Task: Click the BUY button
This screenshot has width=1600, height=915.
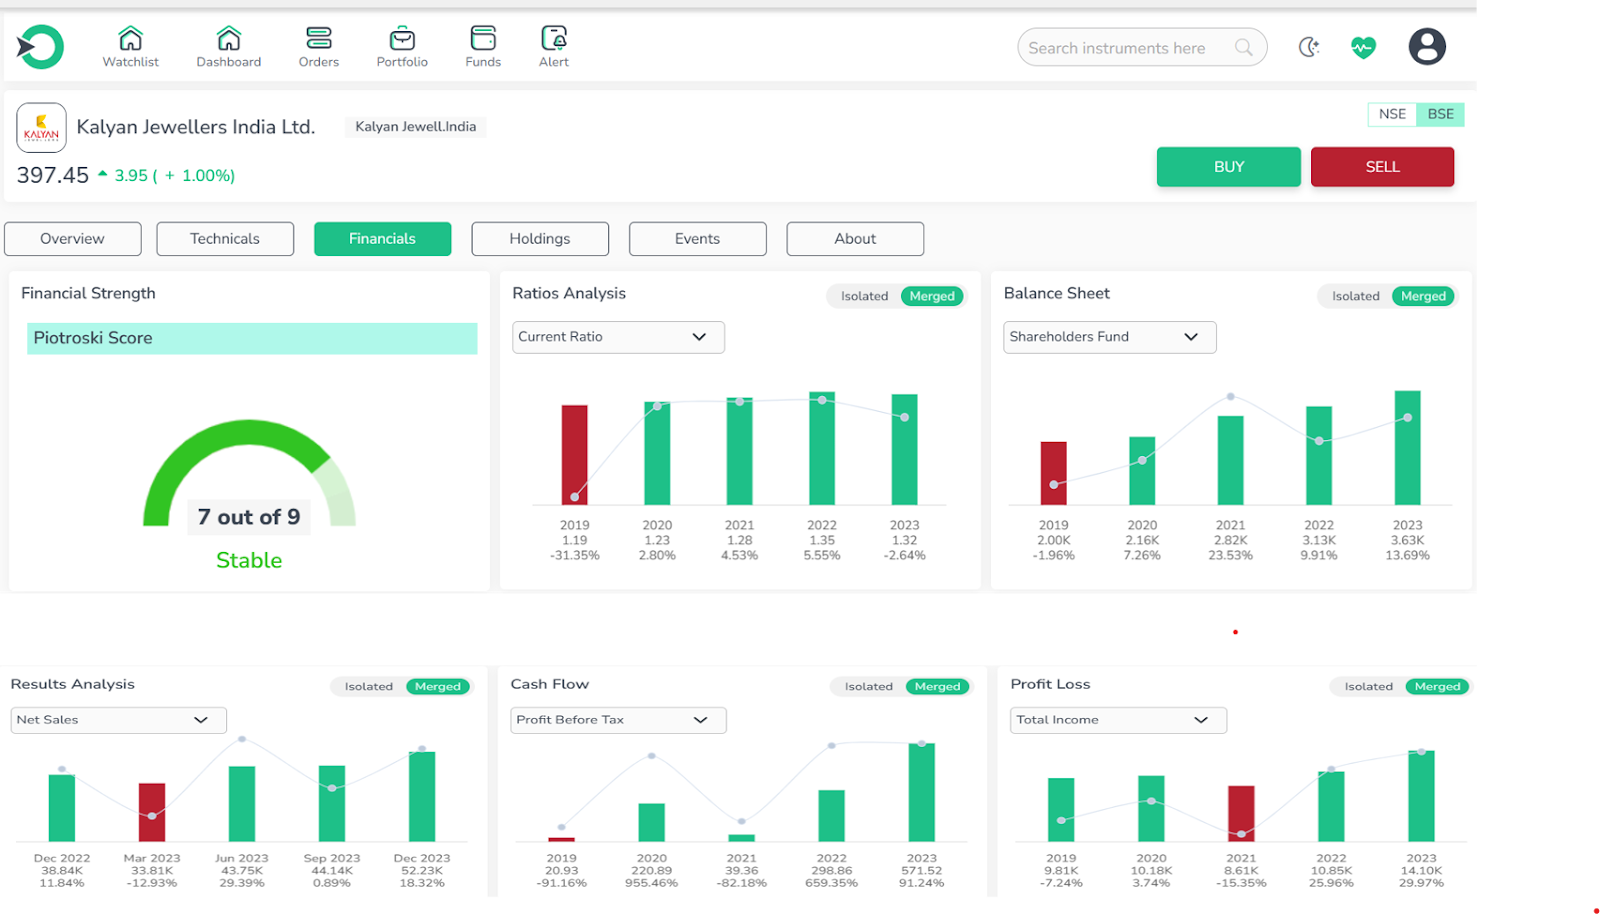Action: tap(1229, 167)
